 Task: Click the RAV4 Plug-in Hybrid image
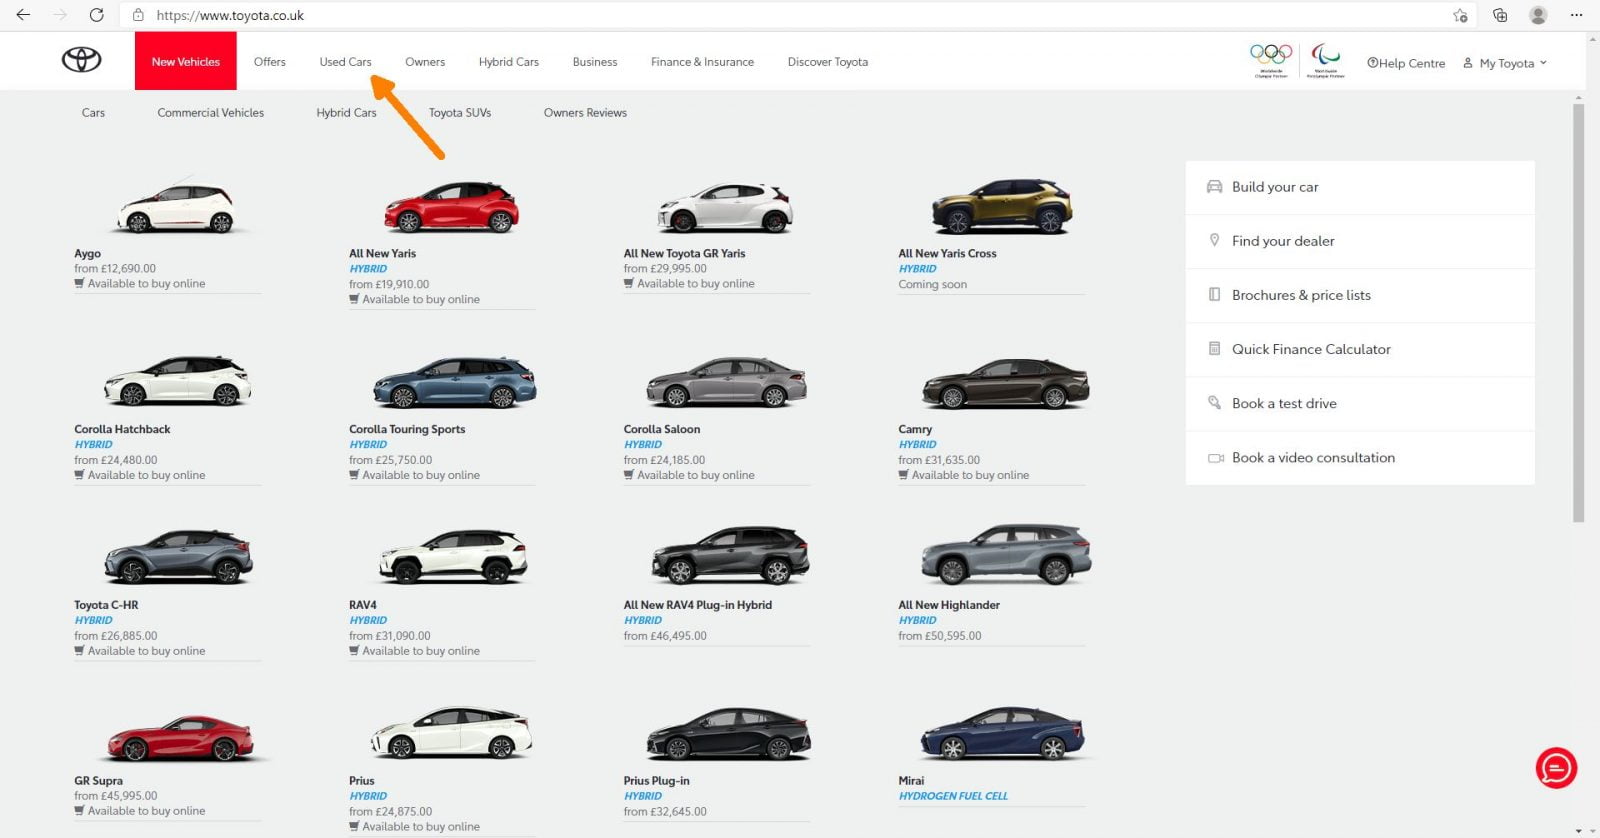point(731,555)
